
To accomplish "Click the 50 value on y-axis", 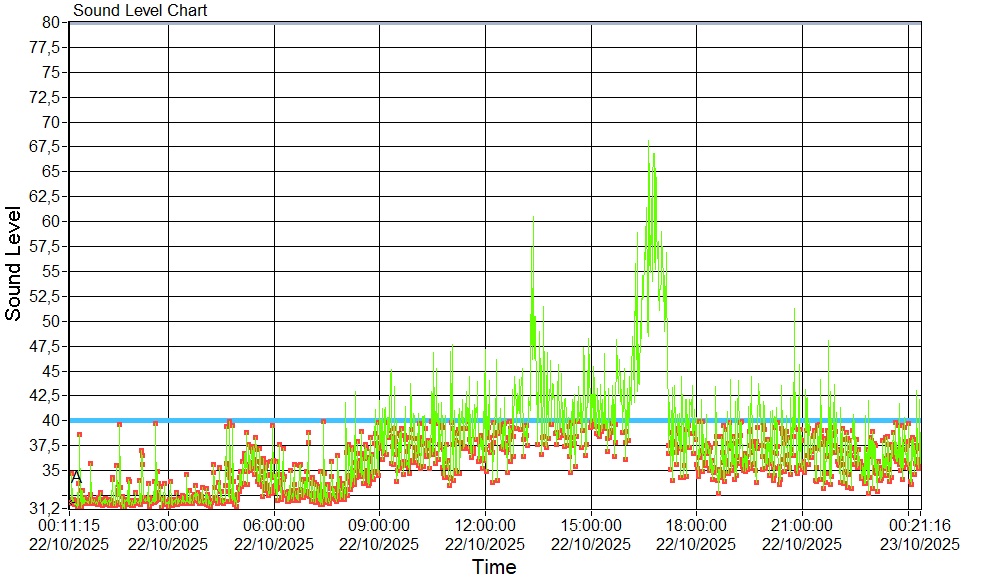I will click(51, 321).
